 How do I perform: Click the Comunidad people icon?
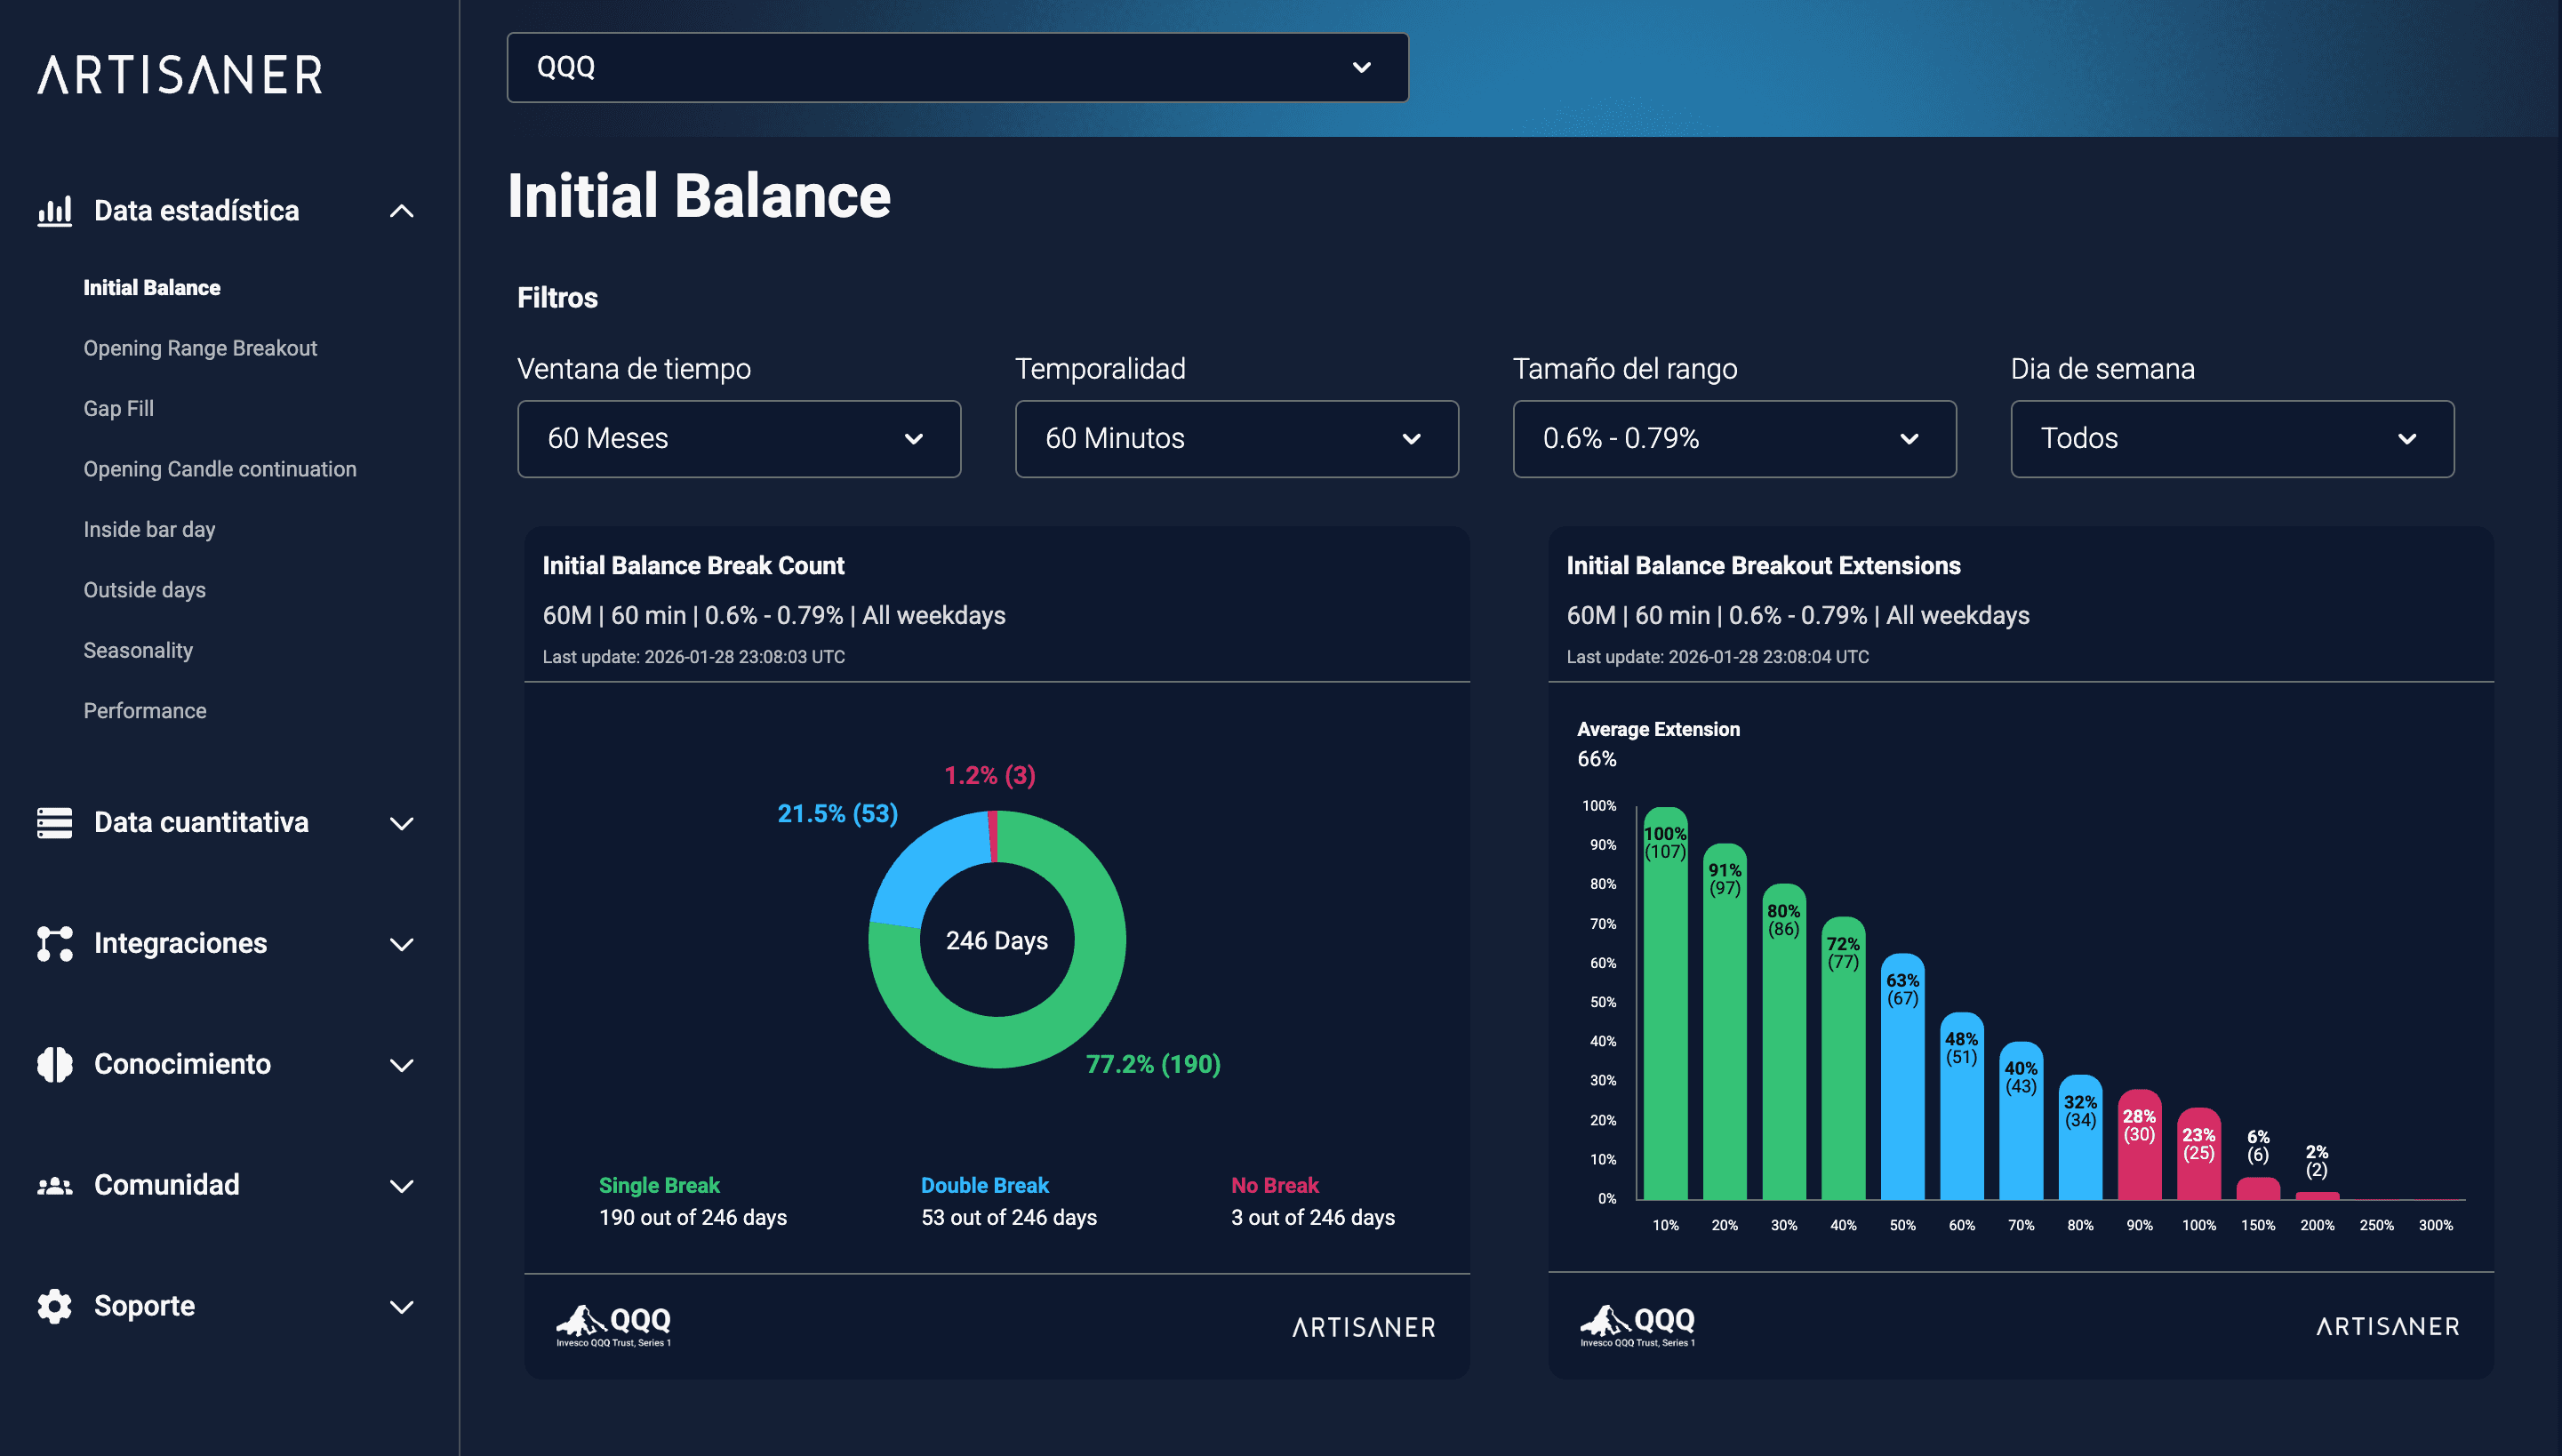pos(54,1185)
